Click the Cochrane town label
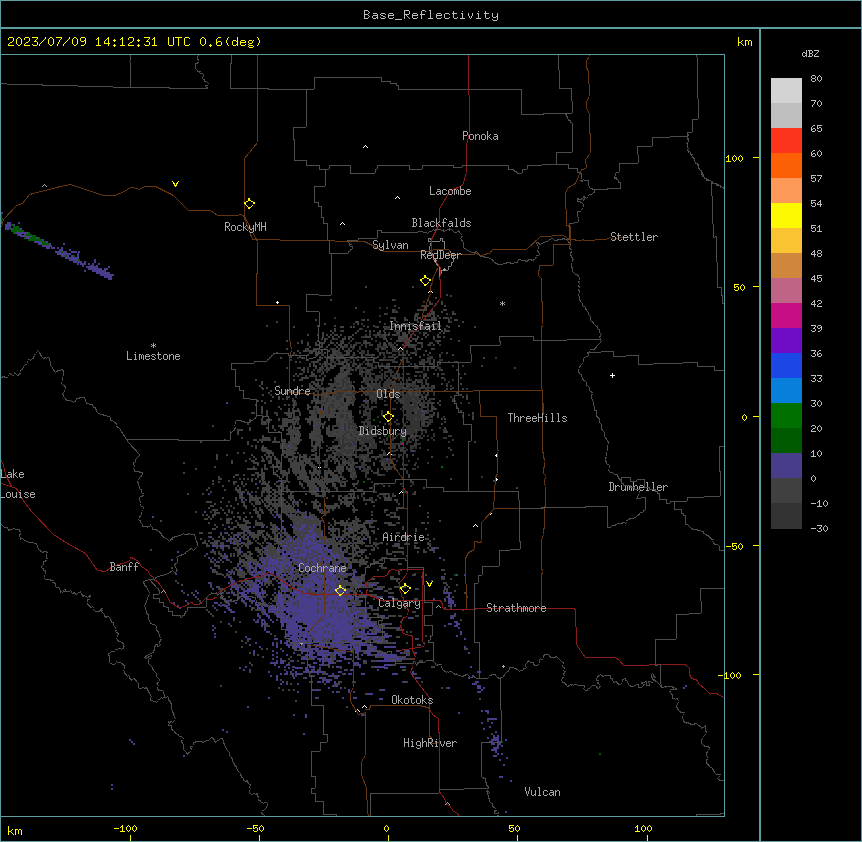The height and width of the screenshot is (842, 862). (322, 568)
